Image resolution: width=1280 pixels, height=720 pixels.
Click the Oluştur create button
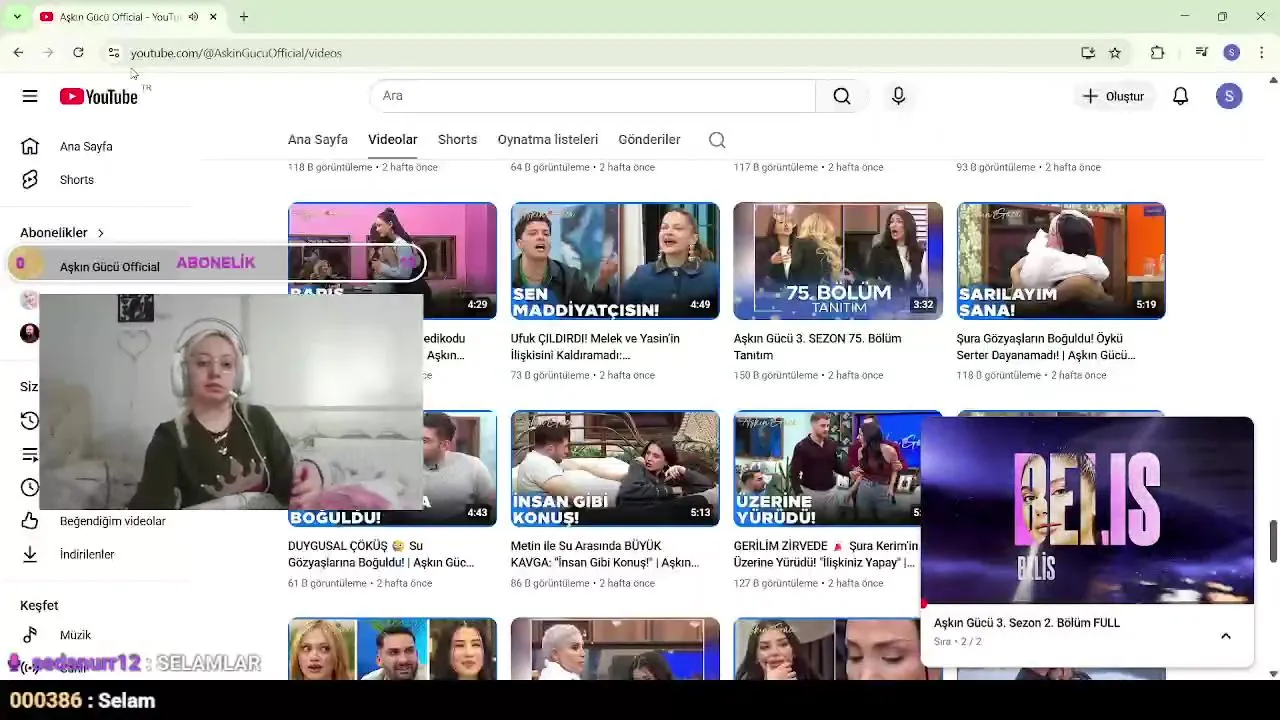(1113, 96)
